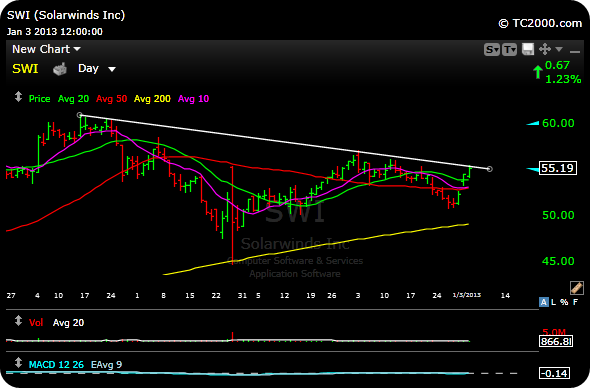This screenshot has height=388, width=590.
Task: Click the 1/3/2013 date axis label
Action: 467,295
